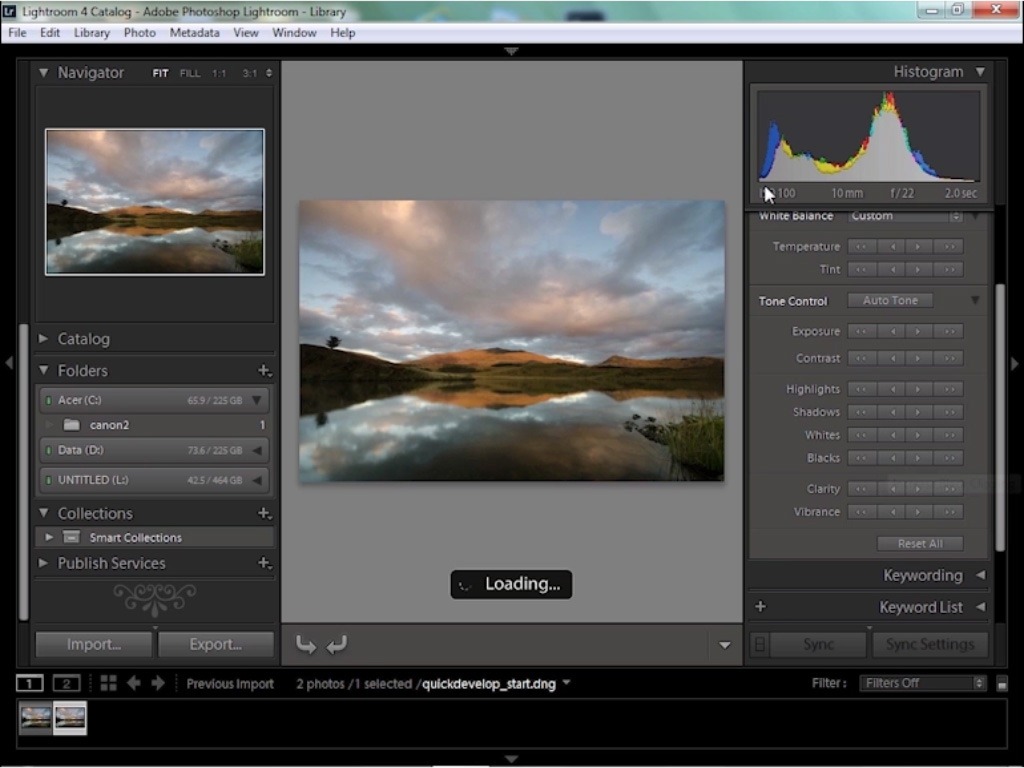Viewport: 1024px width, 768px height.
Task: Switch to grid view icon in filmstrip bar
Action: pyautogui.click(x=108, y=683)
